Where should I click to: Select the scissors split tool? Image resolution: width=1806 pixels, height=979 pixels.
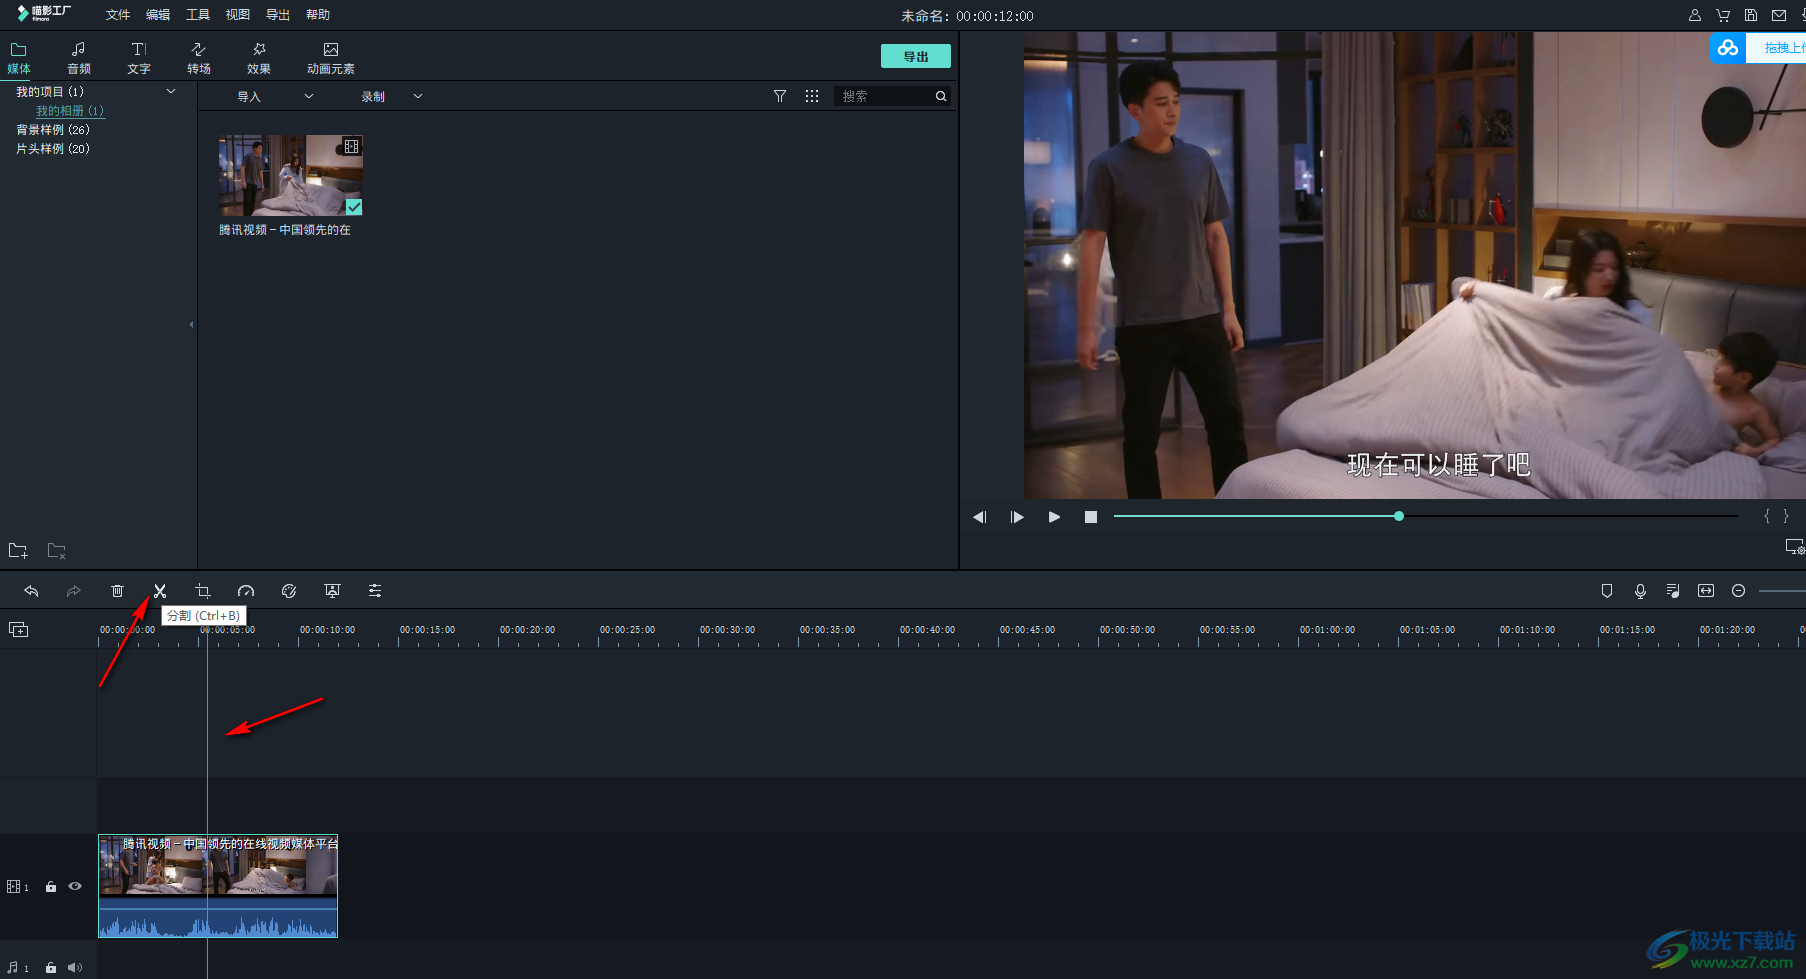[160, 591]
